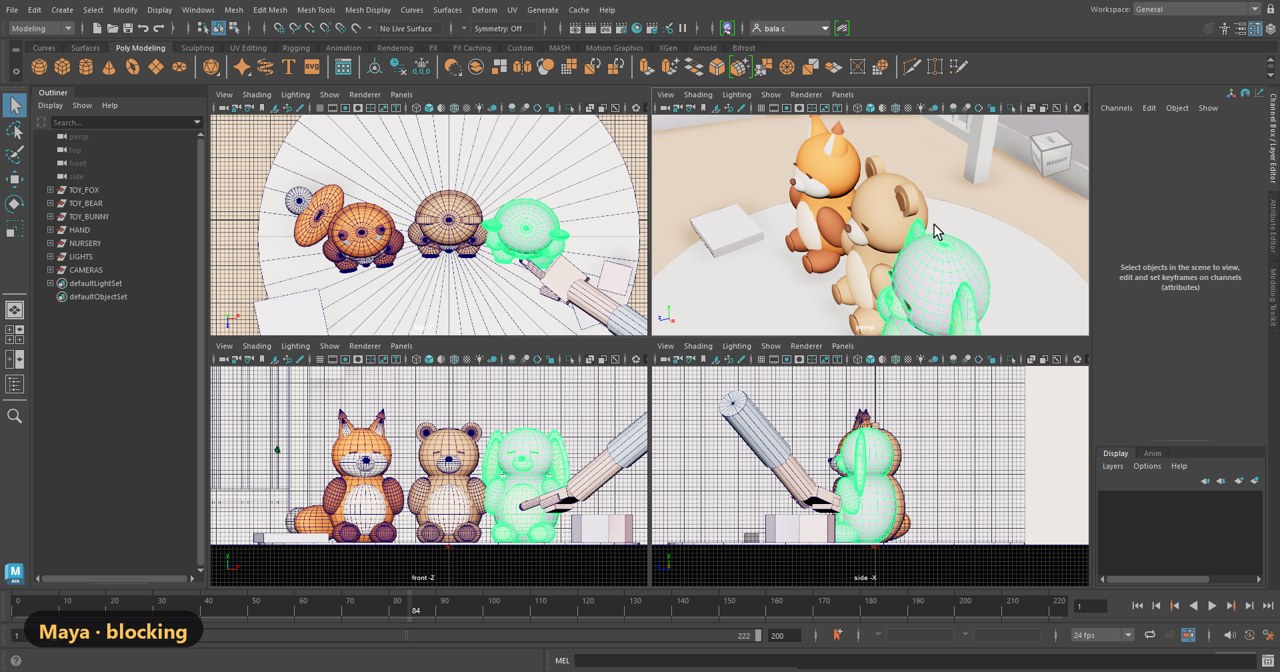The image size is (1280, 672).
Task: Click the Set Key bookmark icon
Action: pos(837,635)
